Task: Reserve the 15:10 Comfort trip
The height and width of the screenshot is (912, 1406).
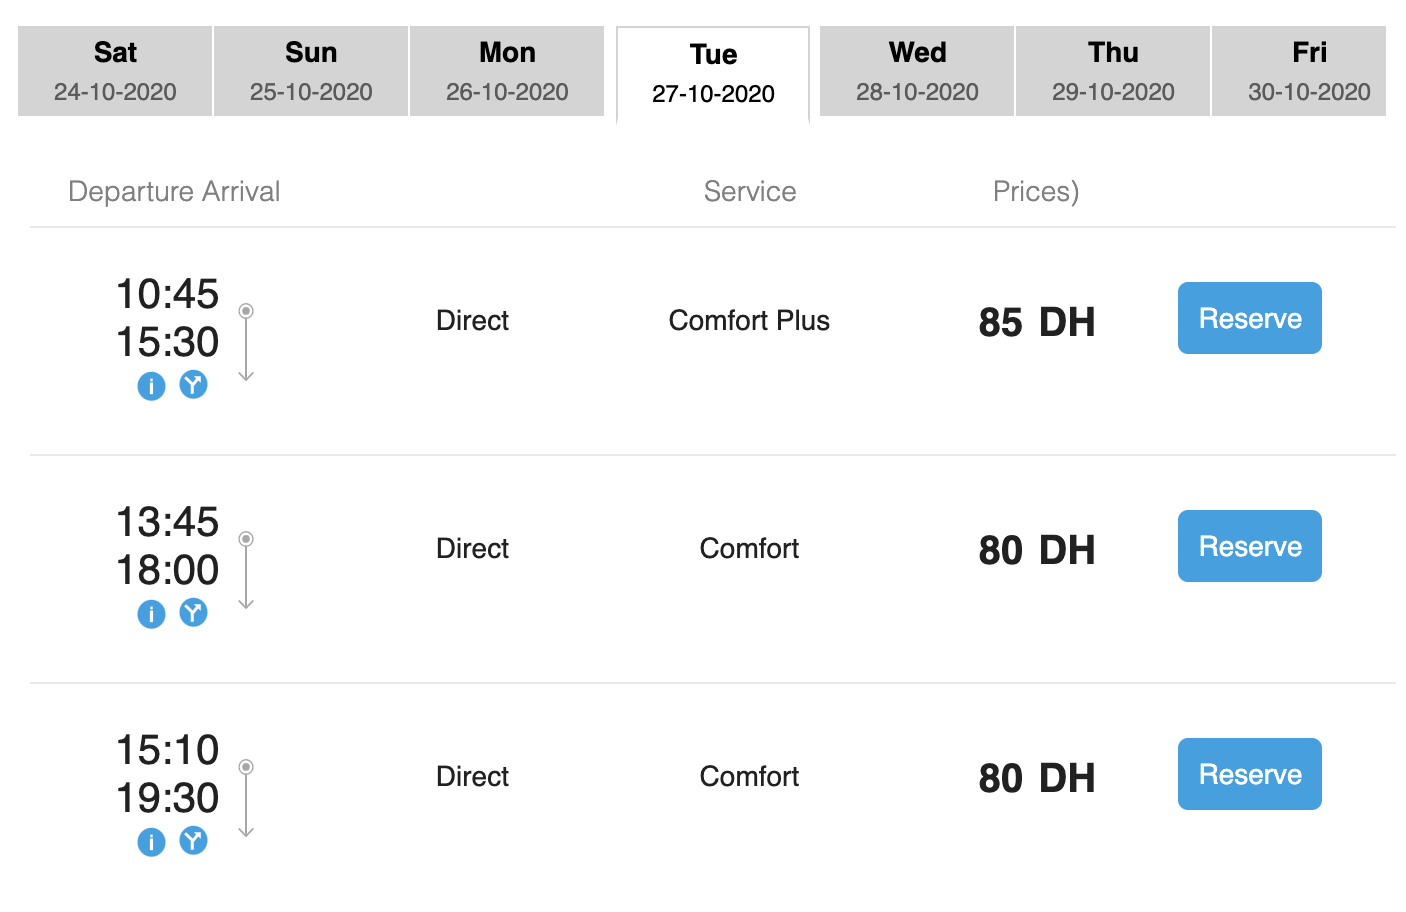Action: pyautogui.click(x=1249, y=774)
